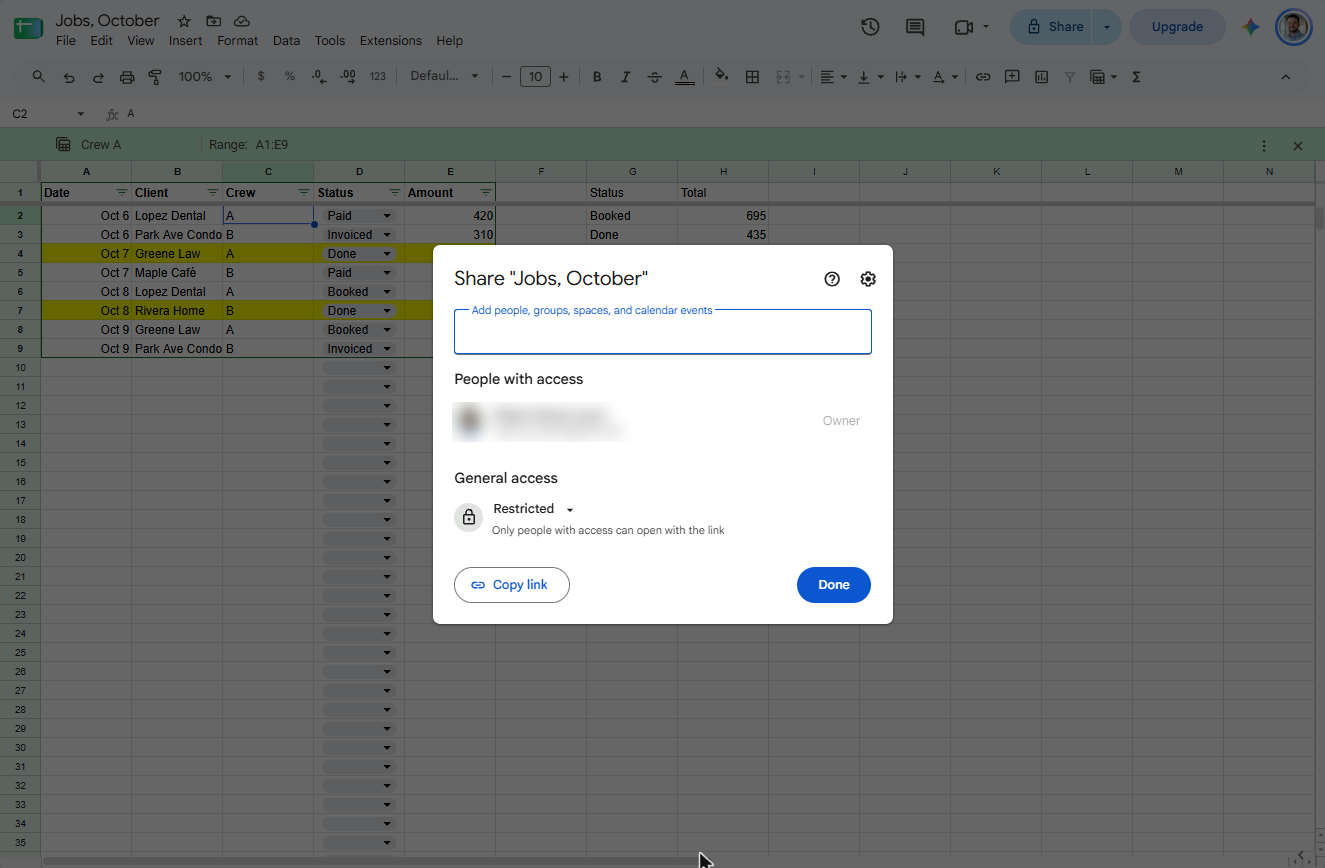
Task: Click the search menus magnifier icon
Action: (x=39, y=77)
